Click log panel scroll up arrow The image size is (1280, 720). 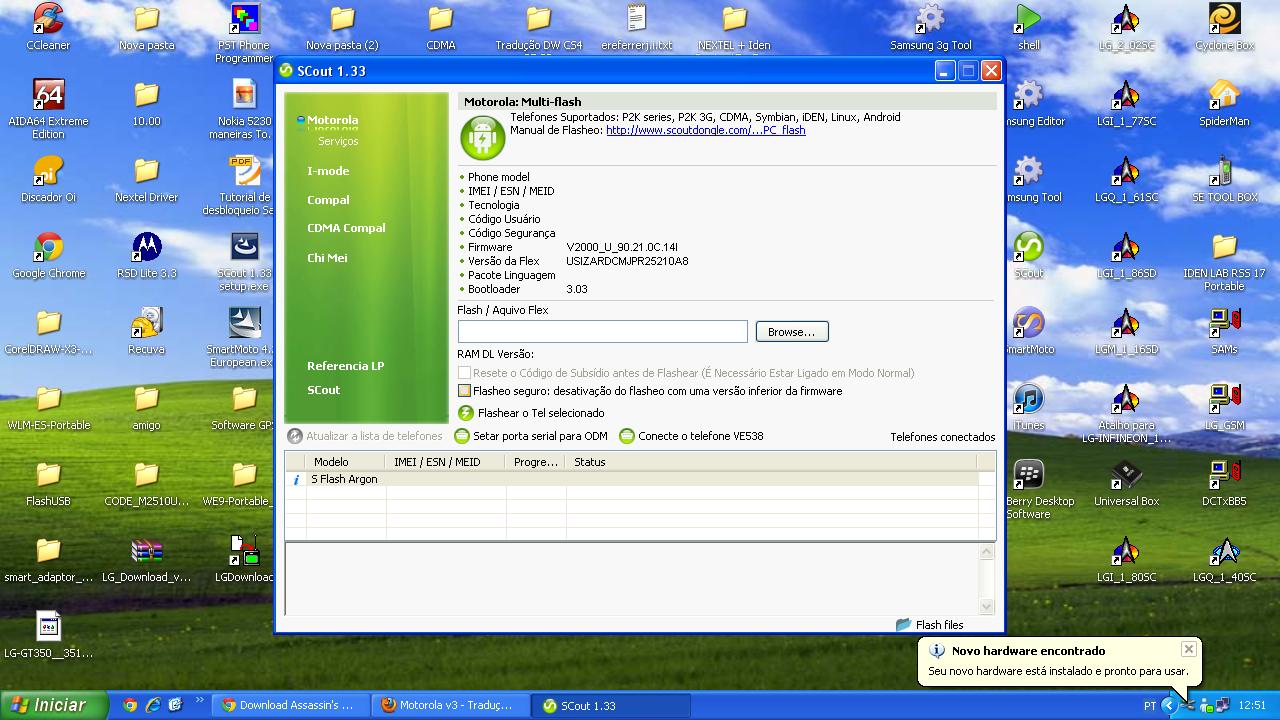pyautogui.click(x=987, y=551)
